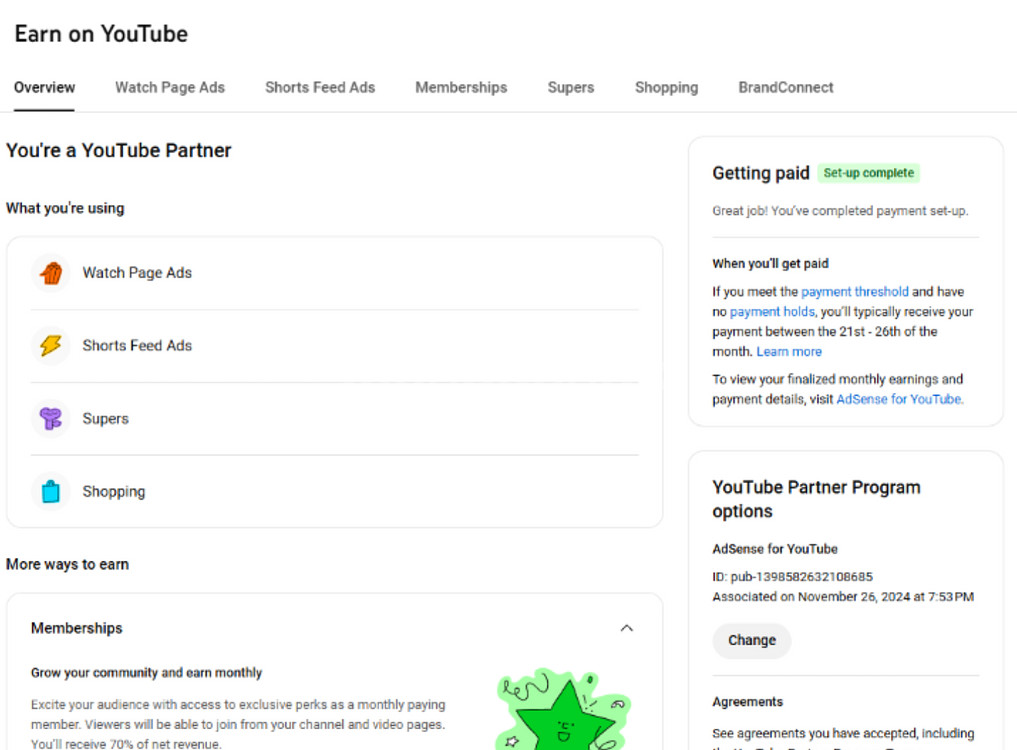The width and height of the screenshot is (1017, 750).
Task: Follow the payment holds link
Action: (x=772, y=312)
